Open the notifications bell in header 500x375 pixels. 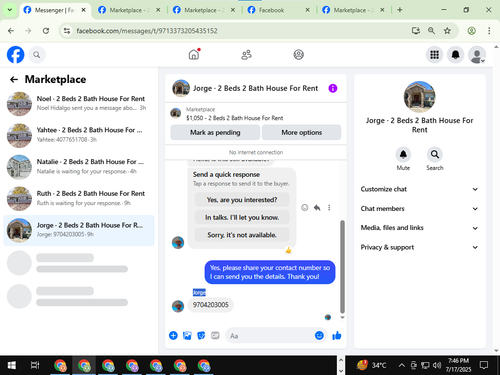[x=455, y=55]
